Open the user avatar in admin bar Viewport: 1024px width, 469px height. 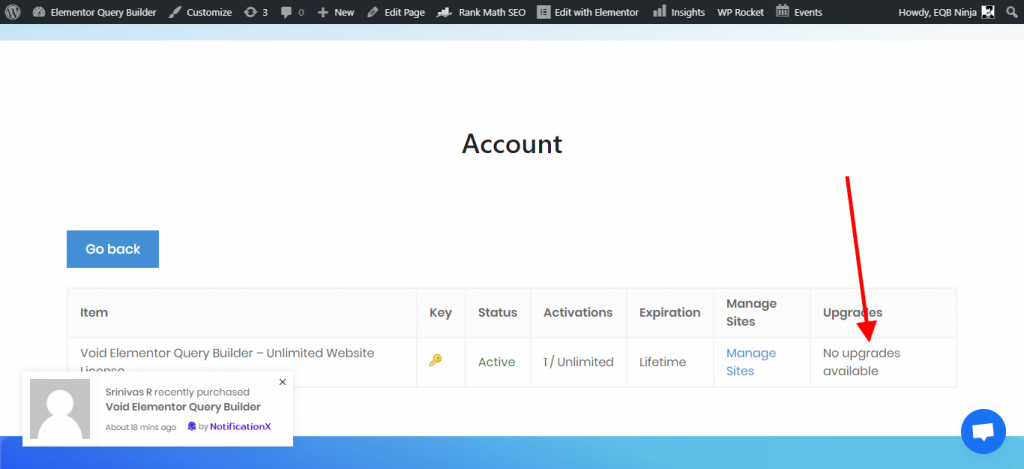point(988,12)
